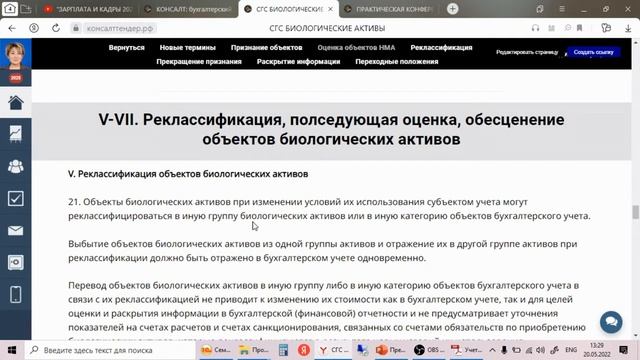Open the Windows Start menu
The height and width of the screenshot is (360, 640).
[x=12, y=350]
